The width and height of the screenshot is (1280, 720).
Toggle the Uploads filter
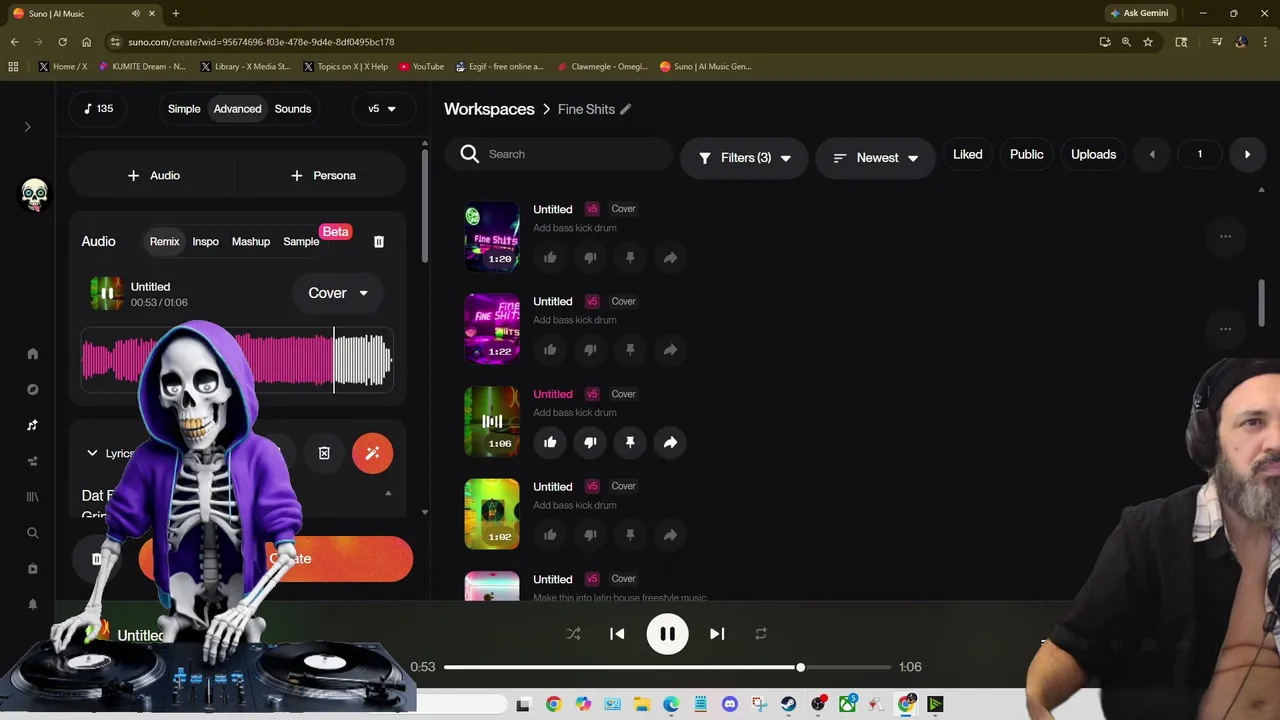coord(1093,154)
